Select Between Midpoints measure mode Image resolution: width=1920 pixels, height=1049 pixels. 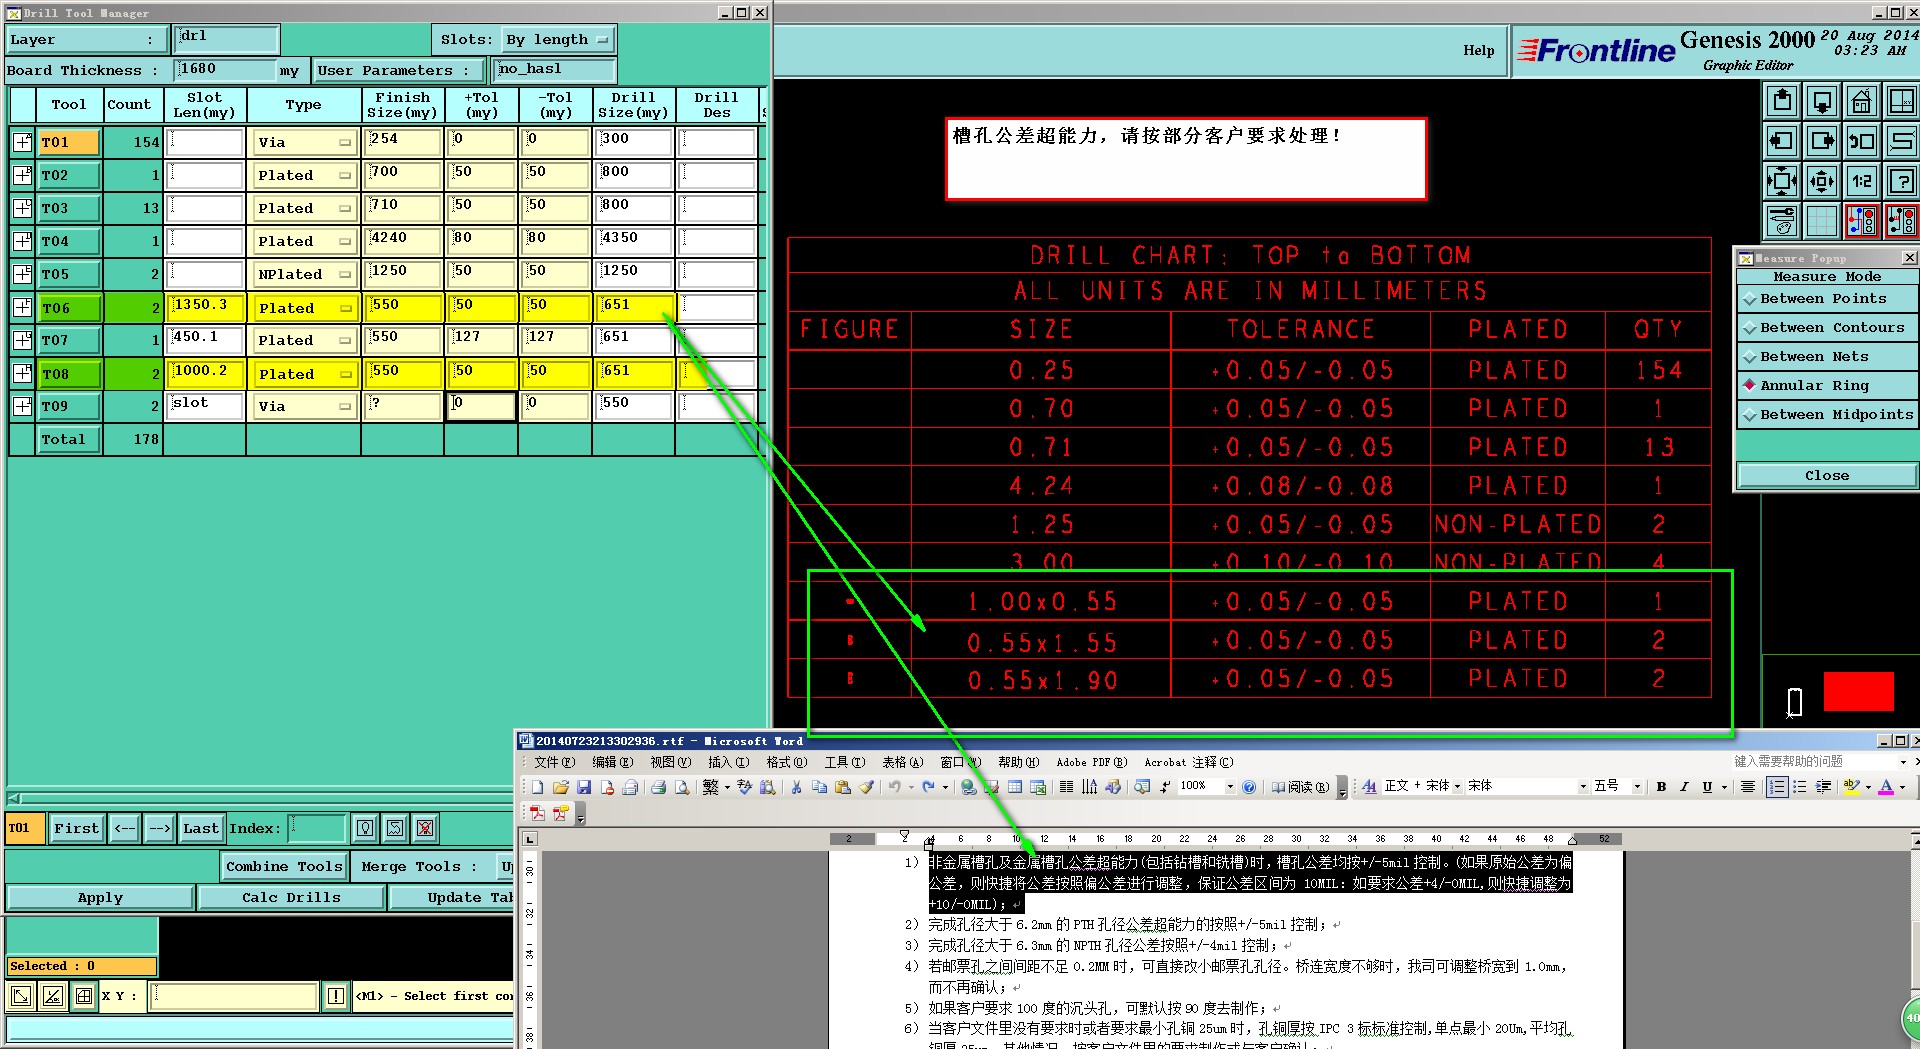coord(1827,415)
